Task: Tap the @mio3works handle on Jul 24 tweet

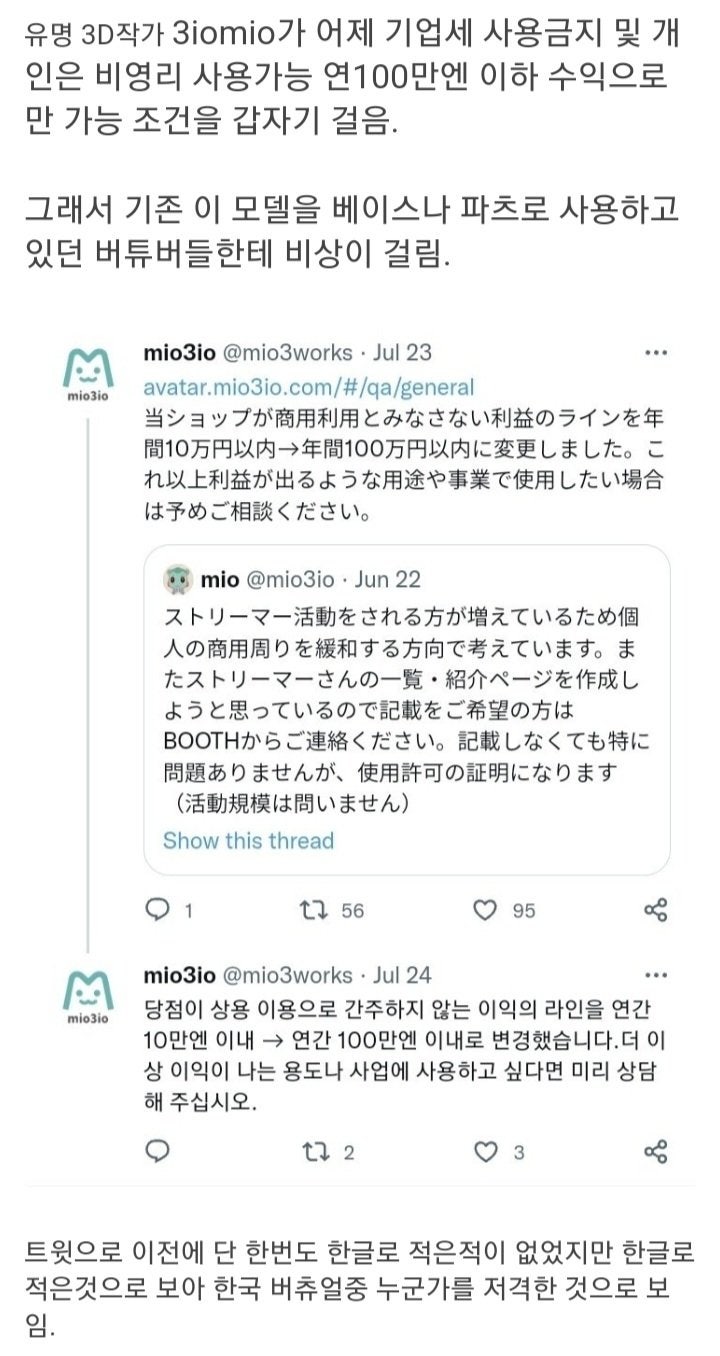Action: coord(290,974)
